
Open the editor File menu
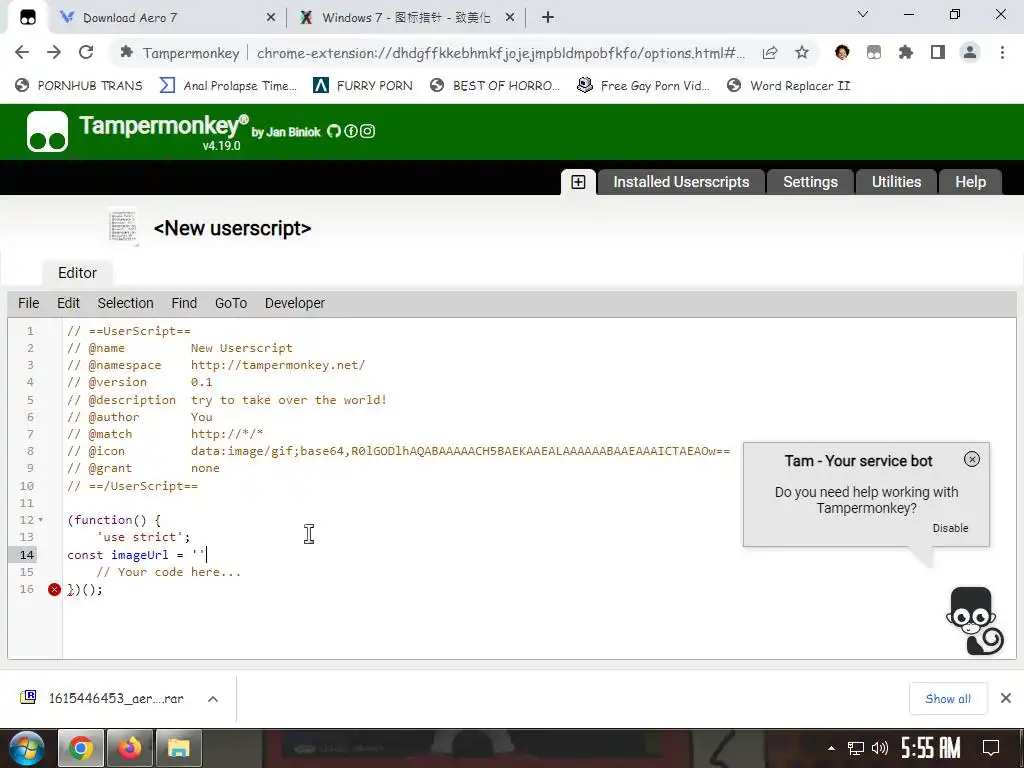coord(28,303)
